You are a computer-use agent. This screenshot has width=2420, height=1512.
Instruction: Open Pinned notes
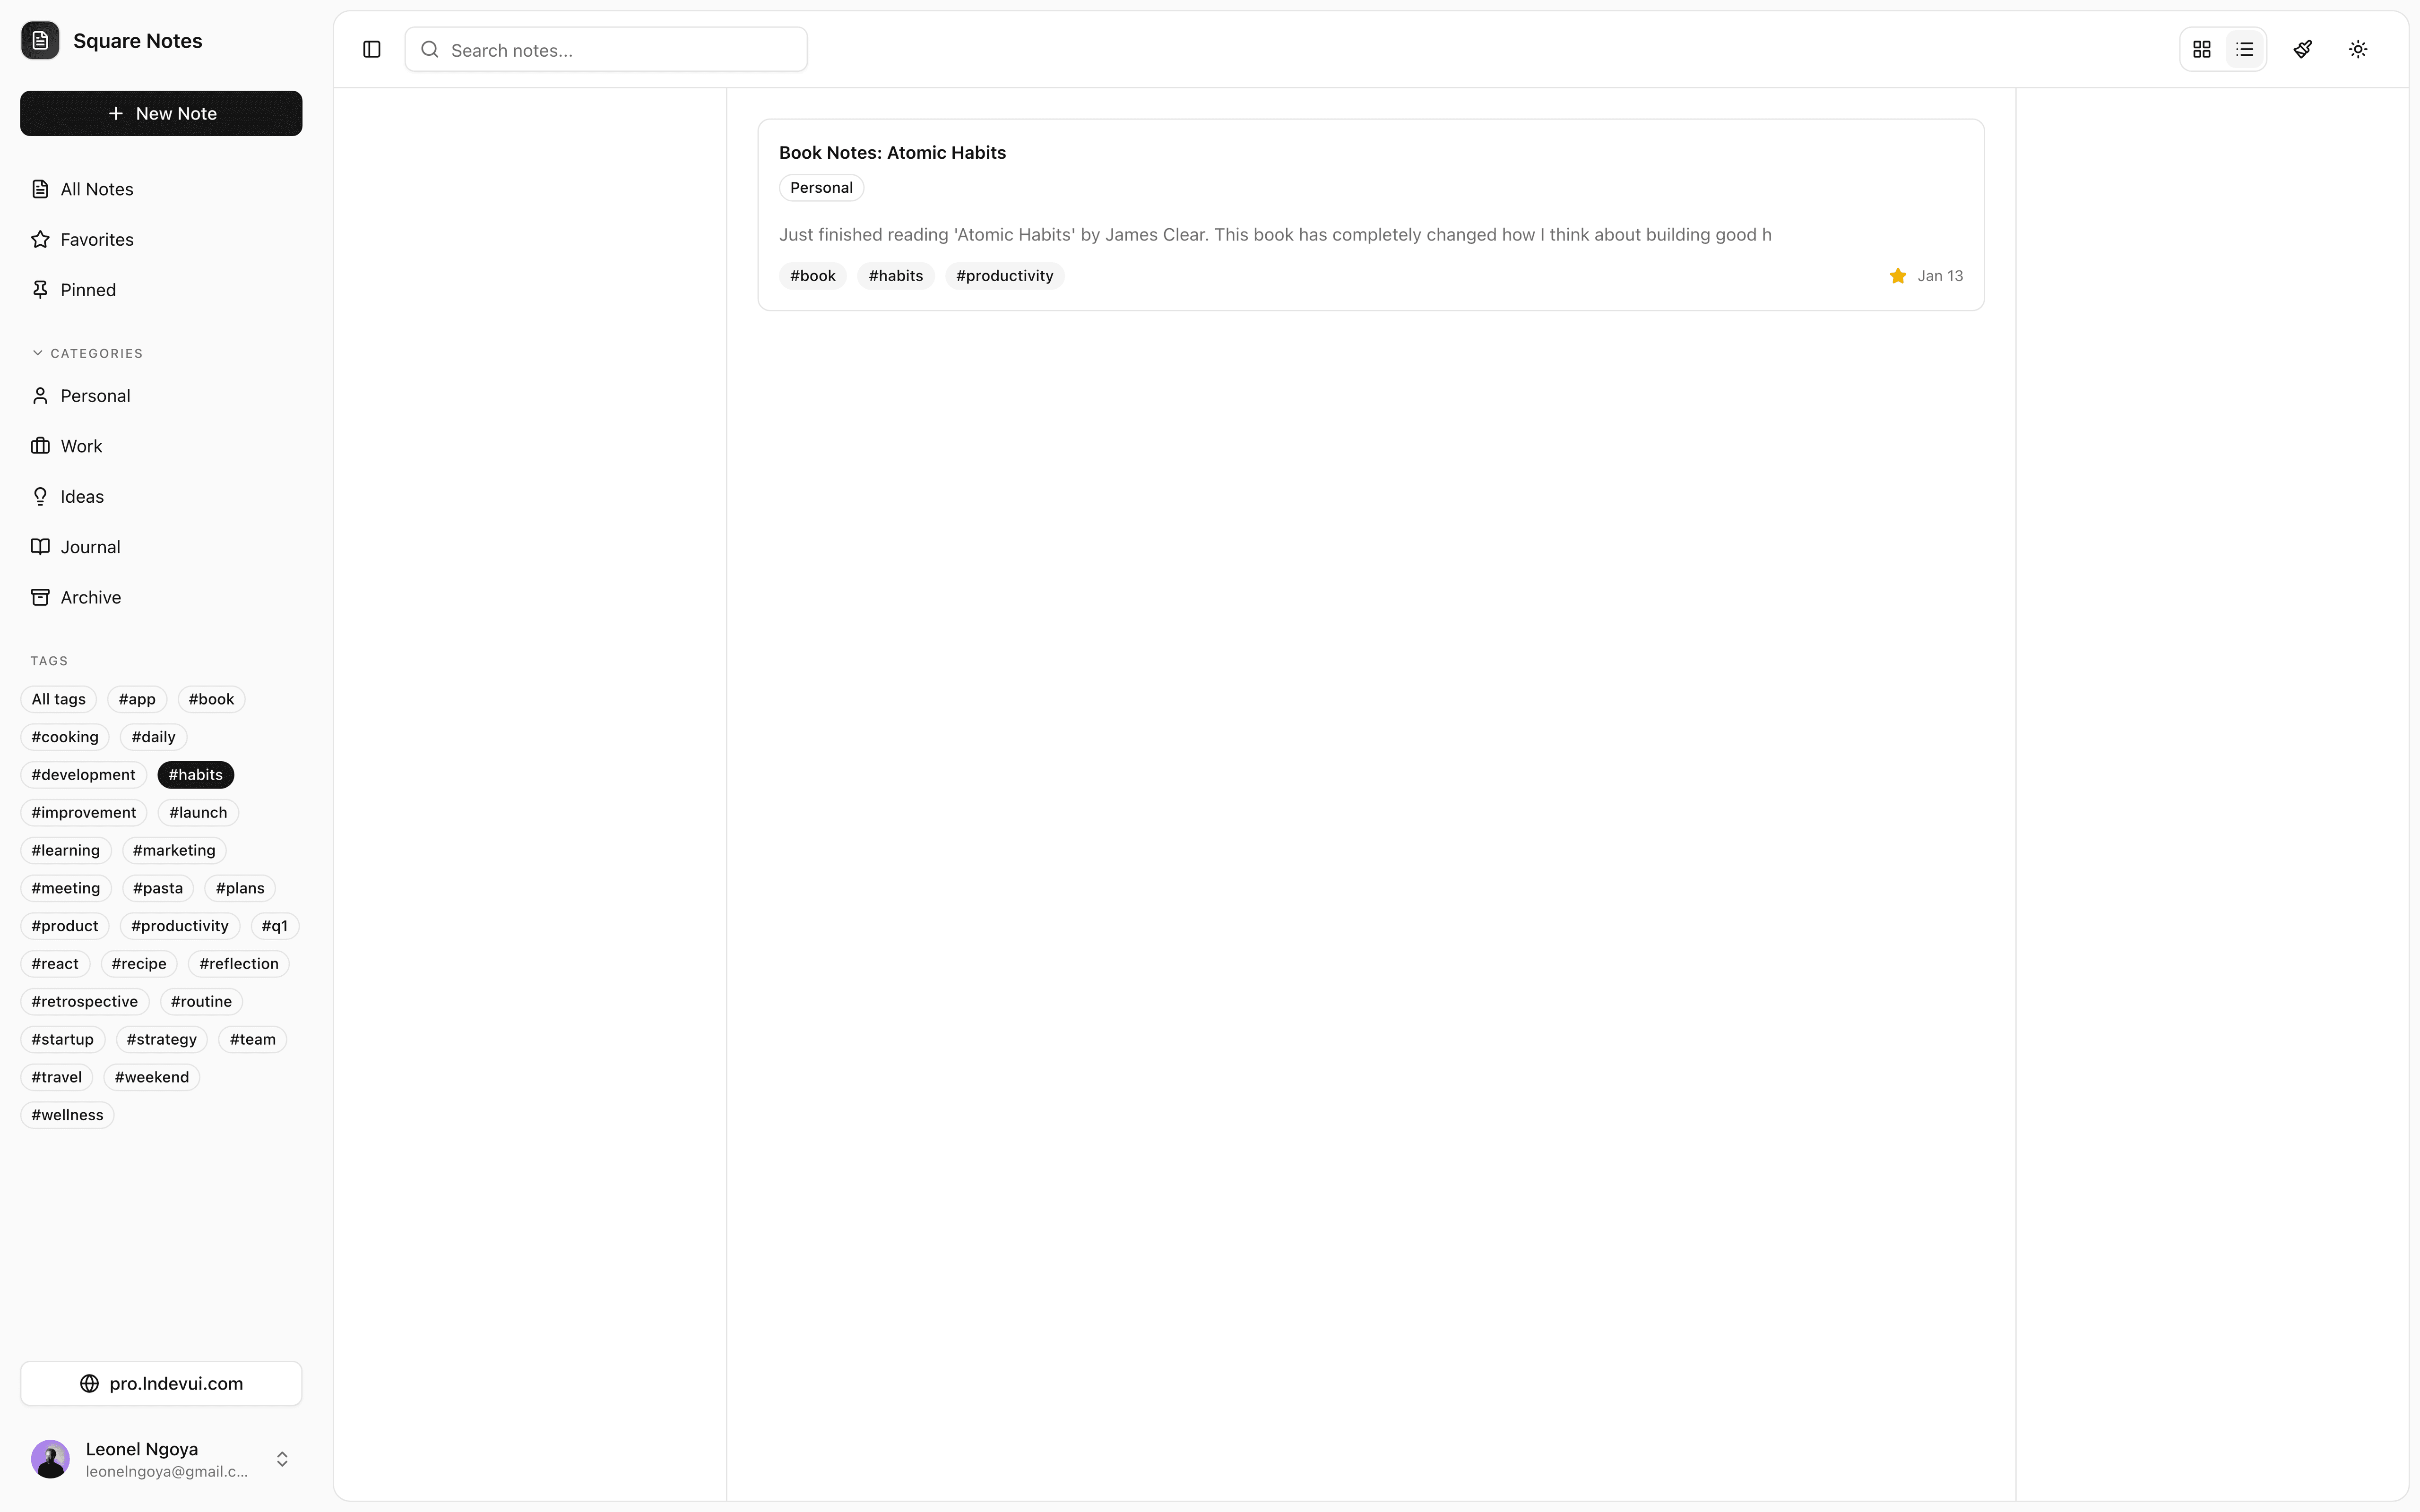161,290
